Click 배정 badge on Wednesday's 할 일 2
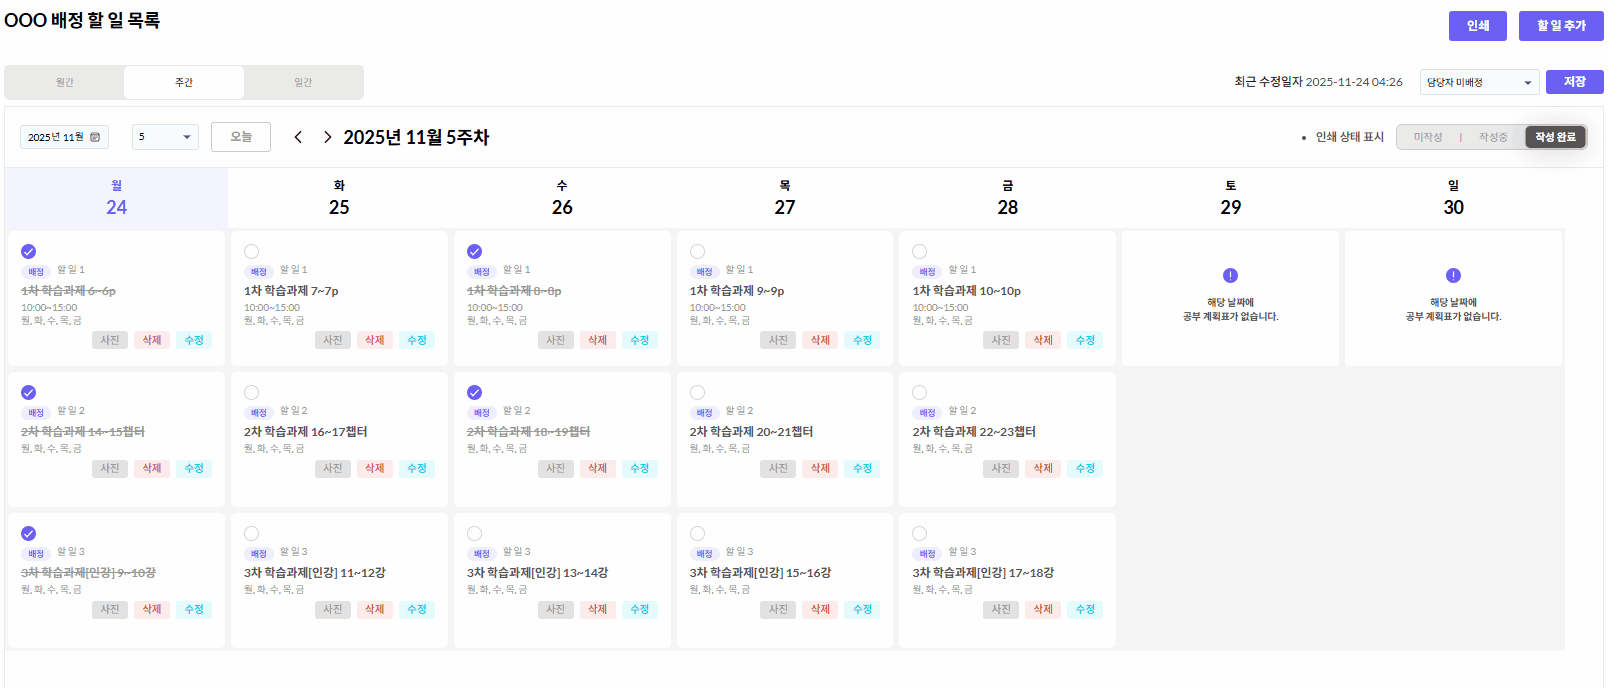1608x688 pixels. [482, 412]
